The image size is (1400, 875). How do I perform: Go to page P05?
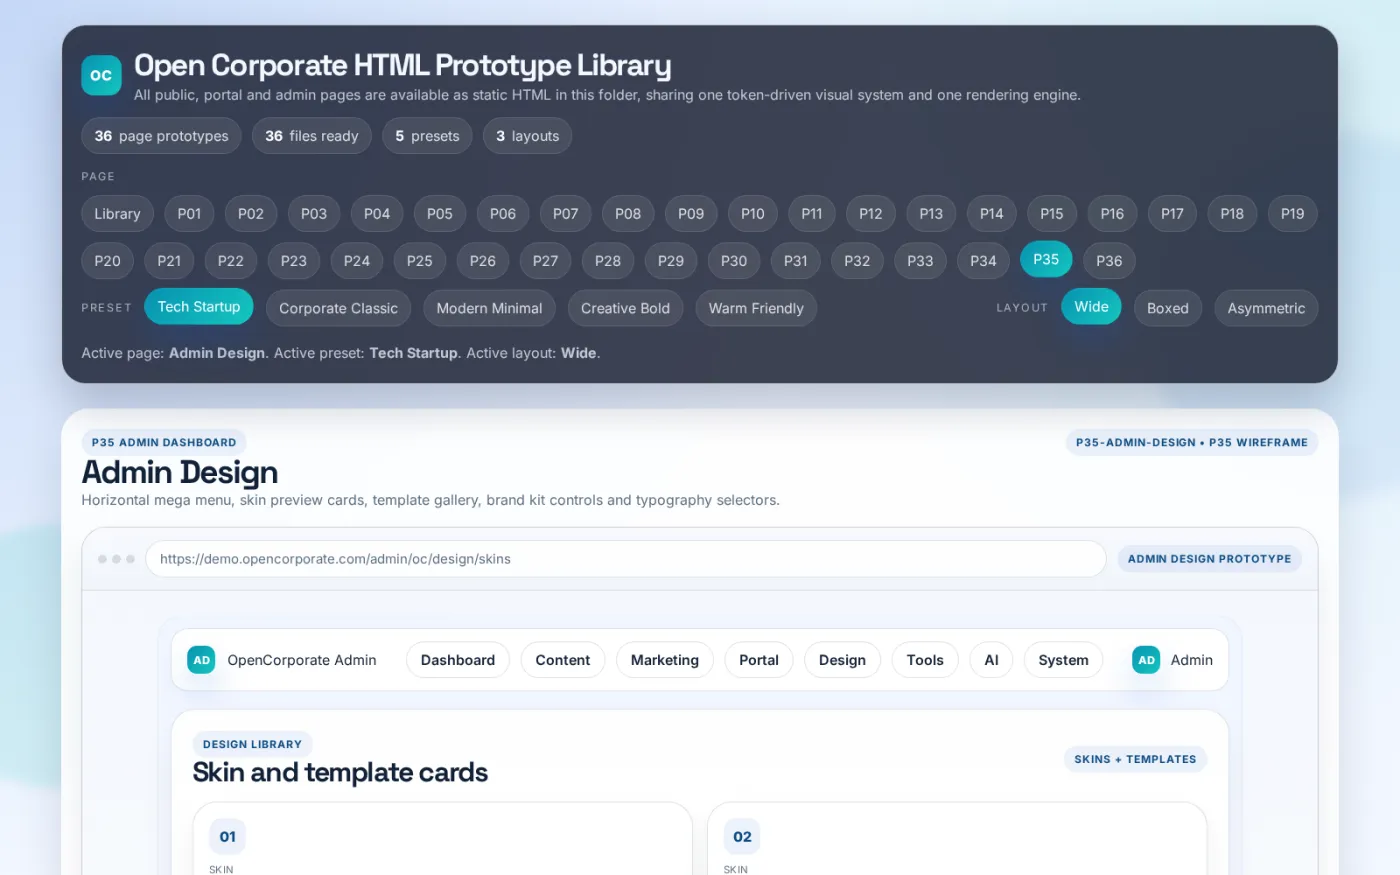click(440, 214)
